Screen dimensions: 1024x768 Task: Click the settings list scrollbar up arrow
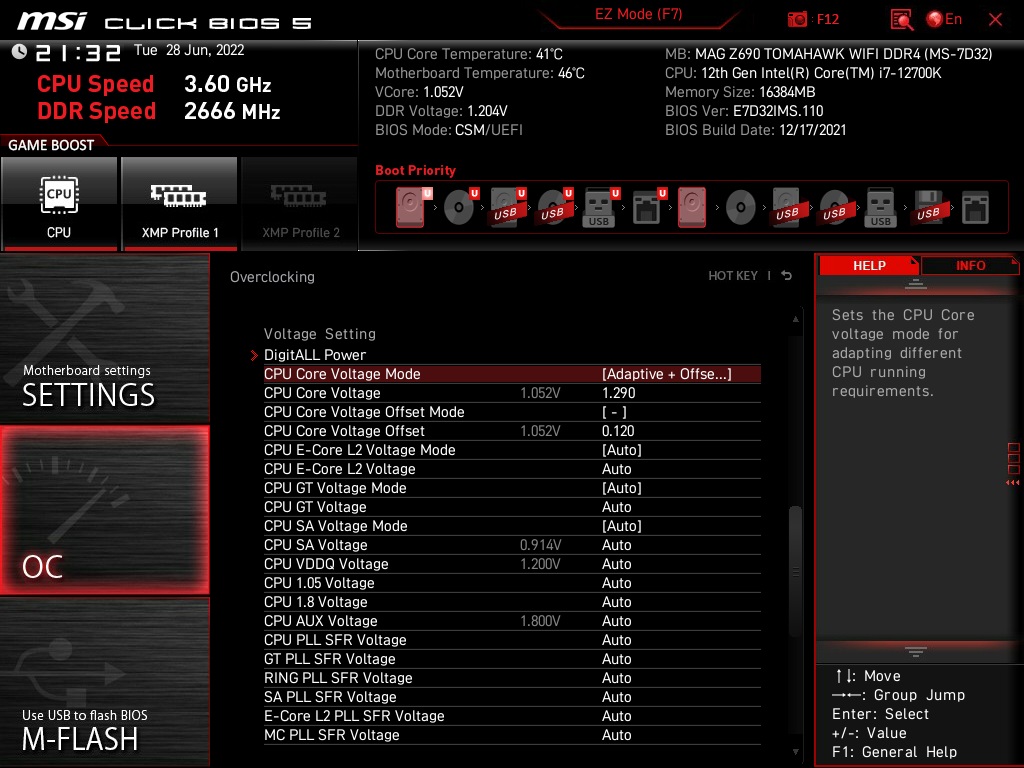(x=795, y=319)
